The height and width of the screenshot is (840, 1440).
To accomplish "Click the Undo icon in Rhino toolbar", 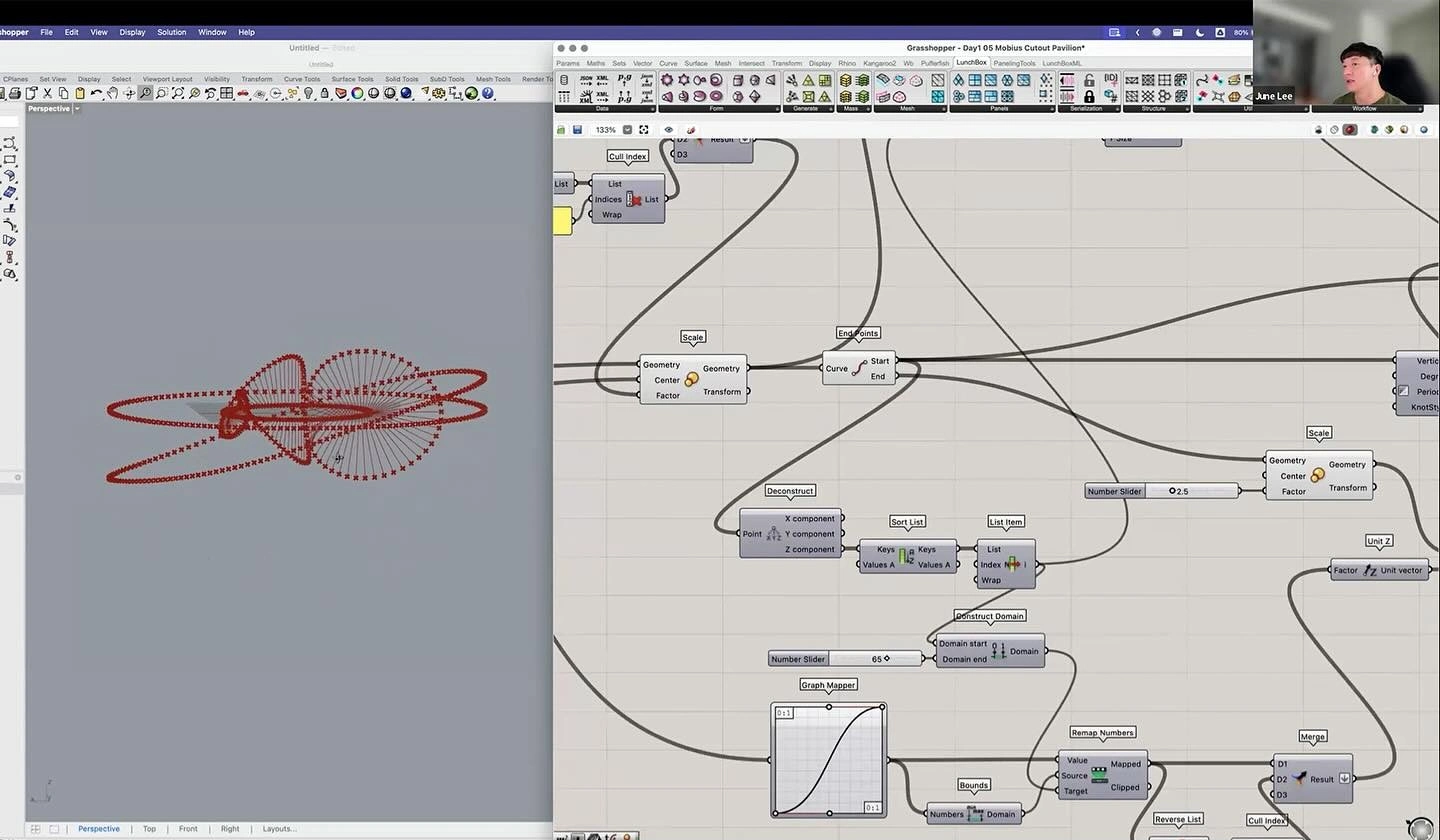I will tap(96, 93).
